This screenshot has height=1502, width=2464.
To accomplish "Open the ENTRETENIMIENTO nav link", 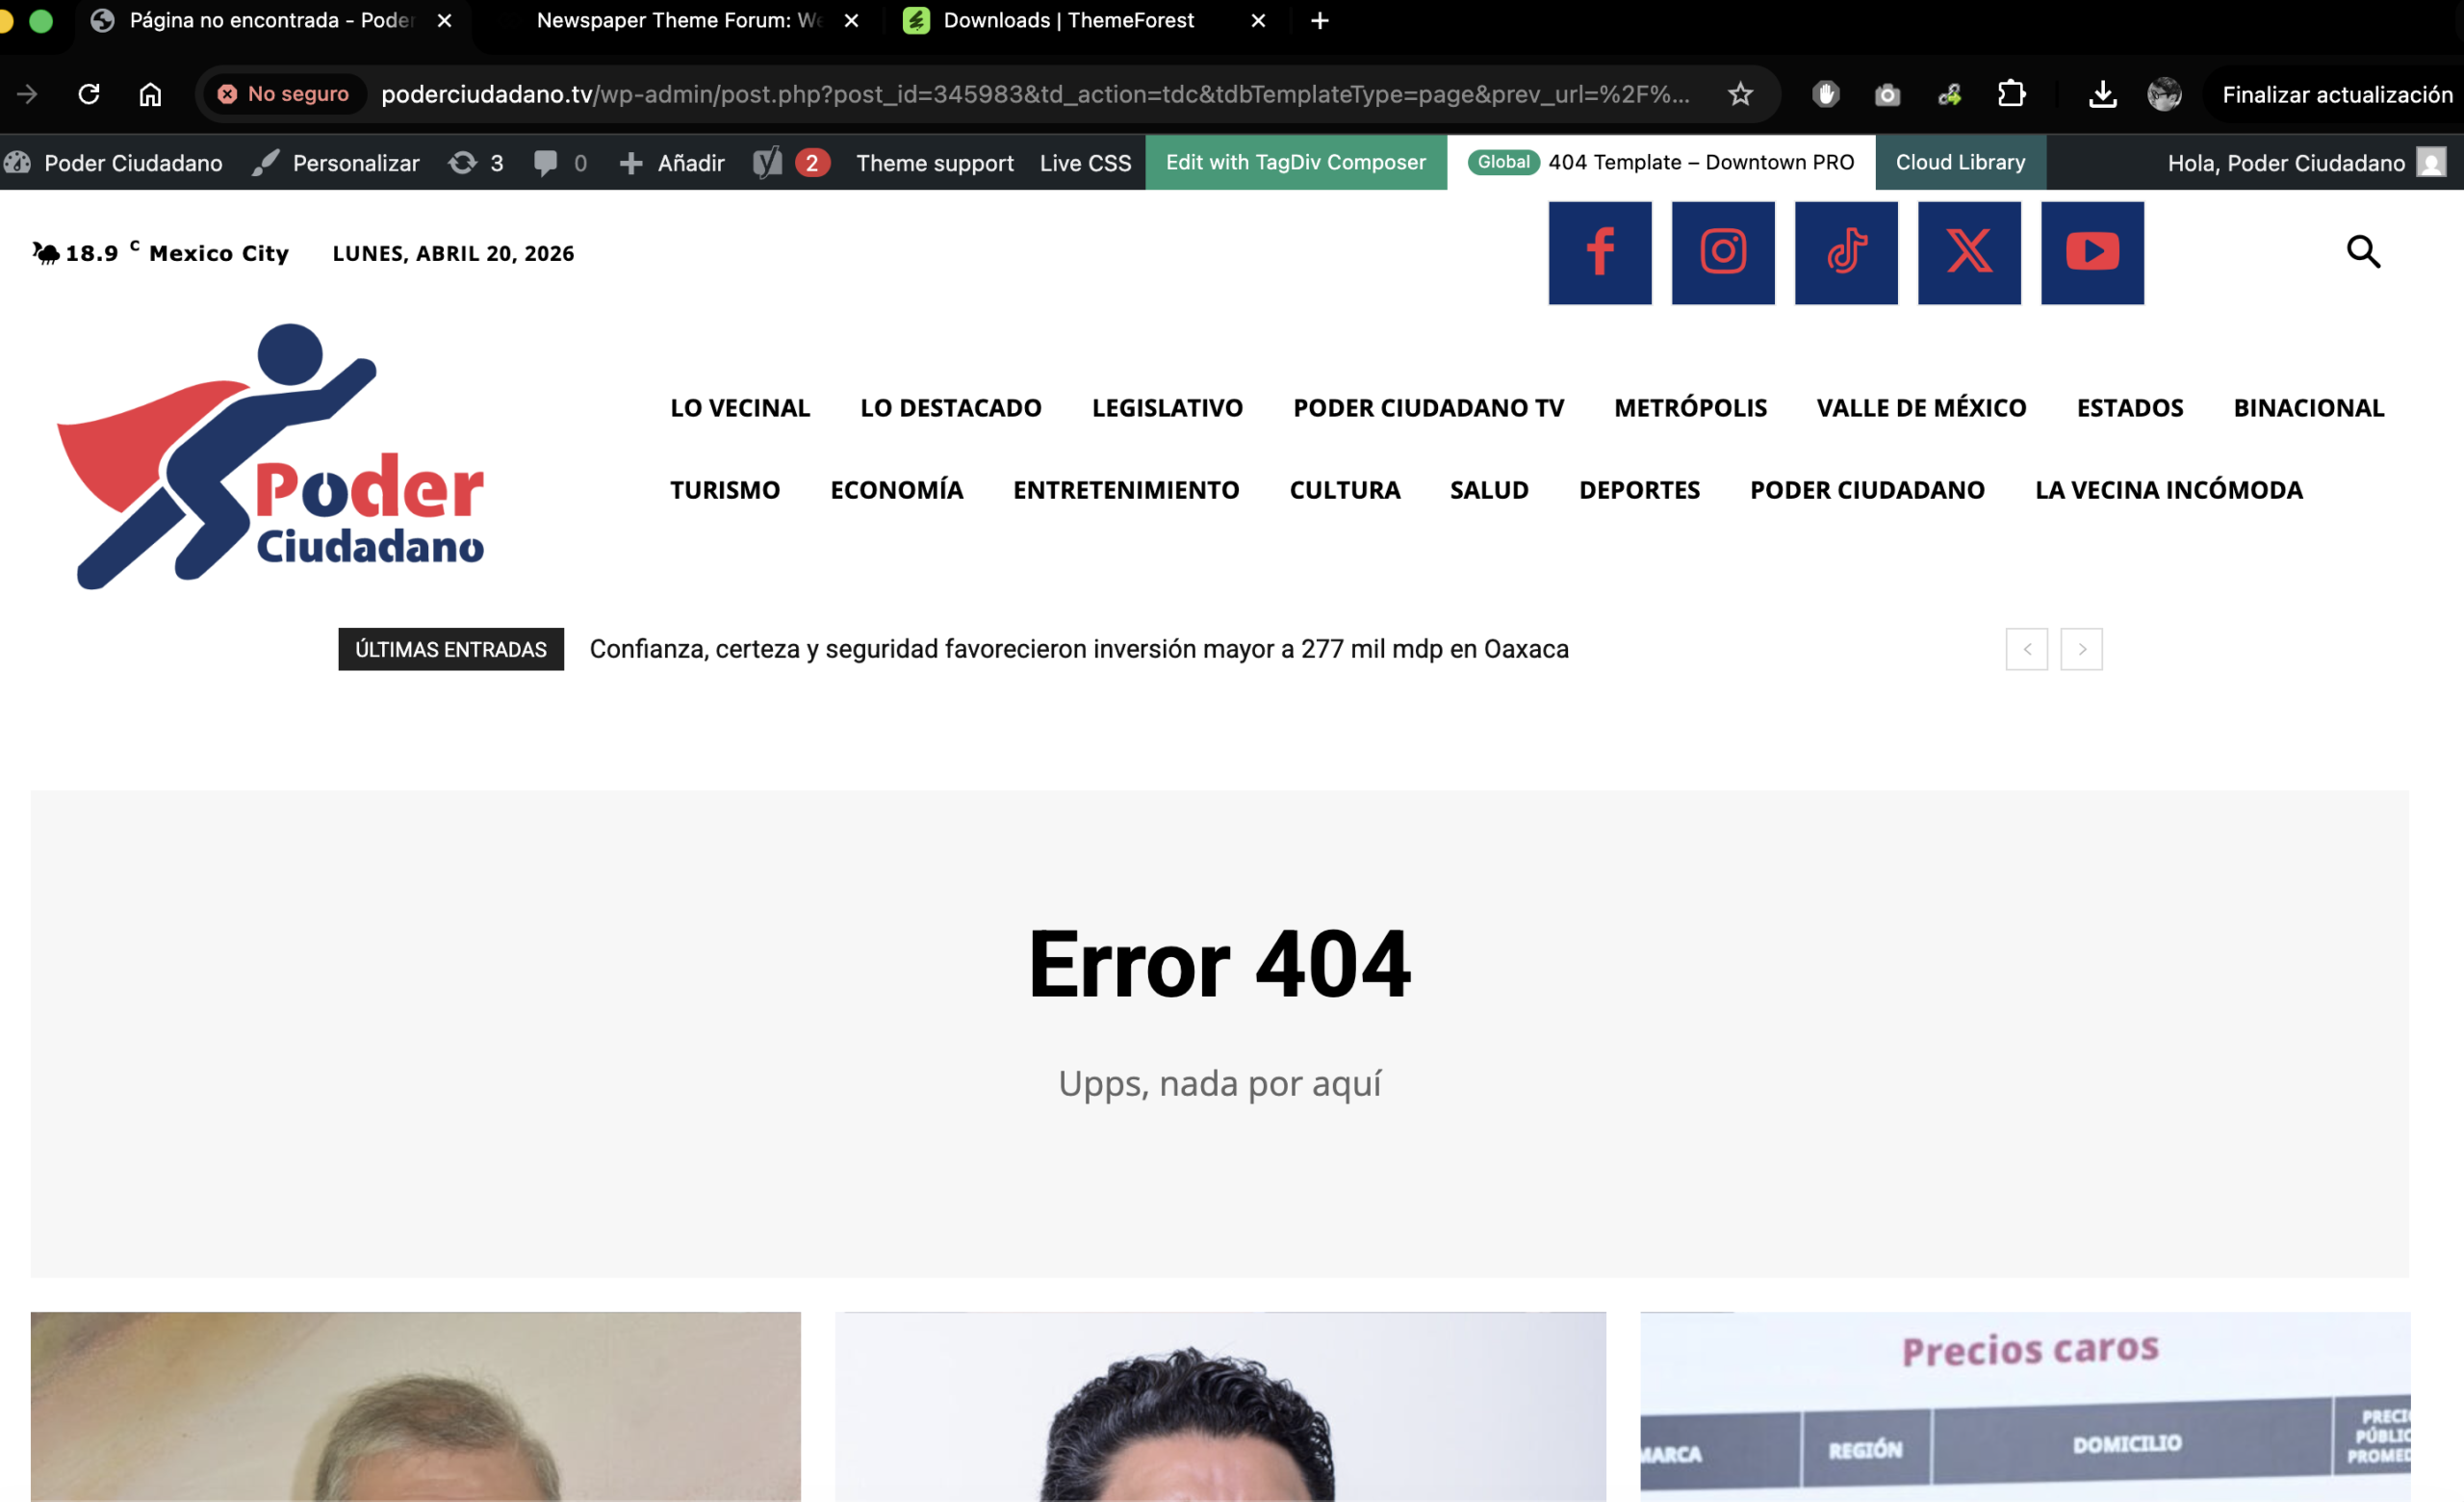I will 1126,490.
